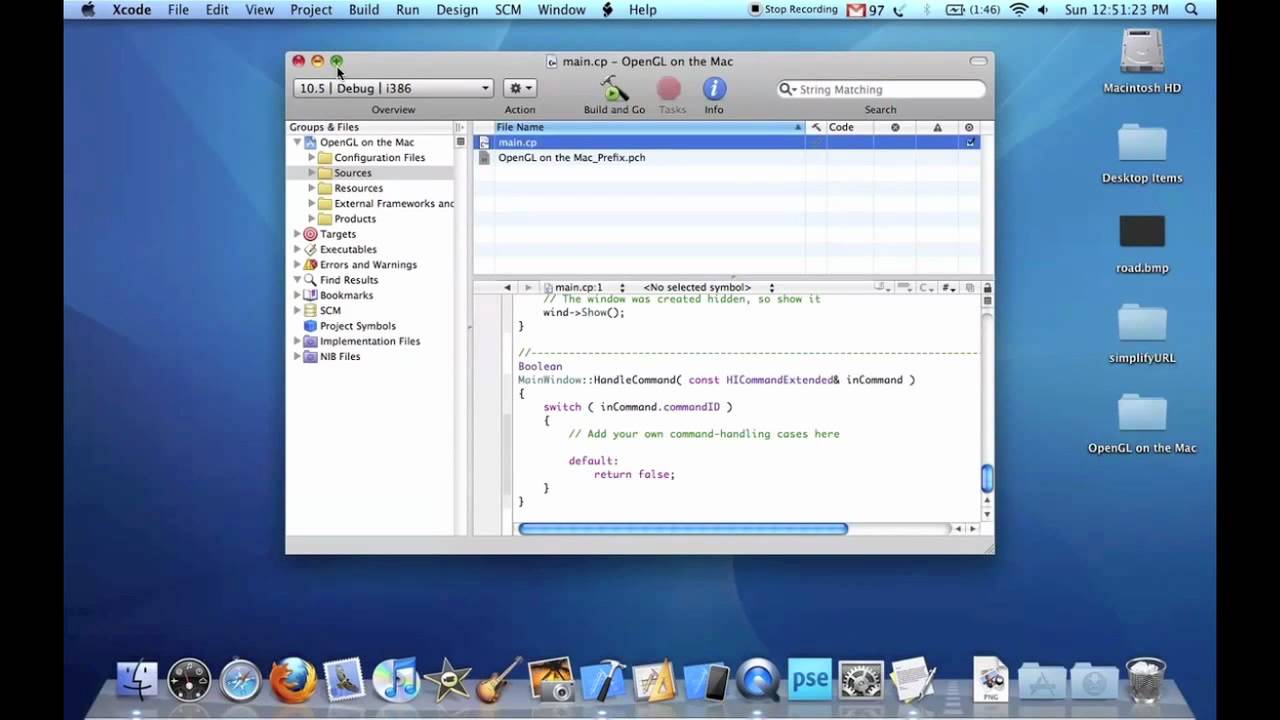The image size is (1280, 720).
Task: Open the Build menu
Action: pyautogui.click(x=363, y=10)
